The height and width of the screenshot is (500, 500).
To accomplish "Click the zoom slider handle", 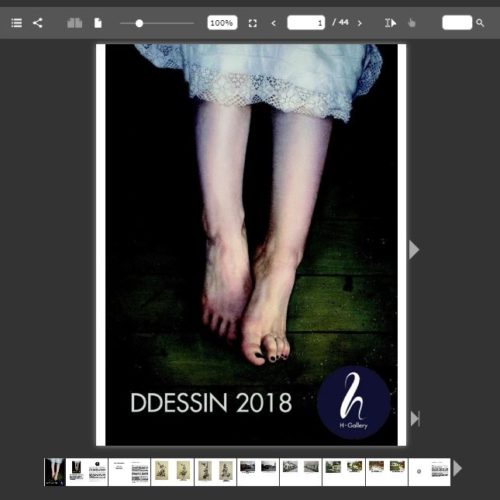I will tap(139, 23).
